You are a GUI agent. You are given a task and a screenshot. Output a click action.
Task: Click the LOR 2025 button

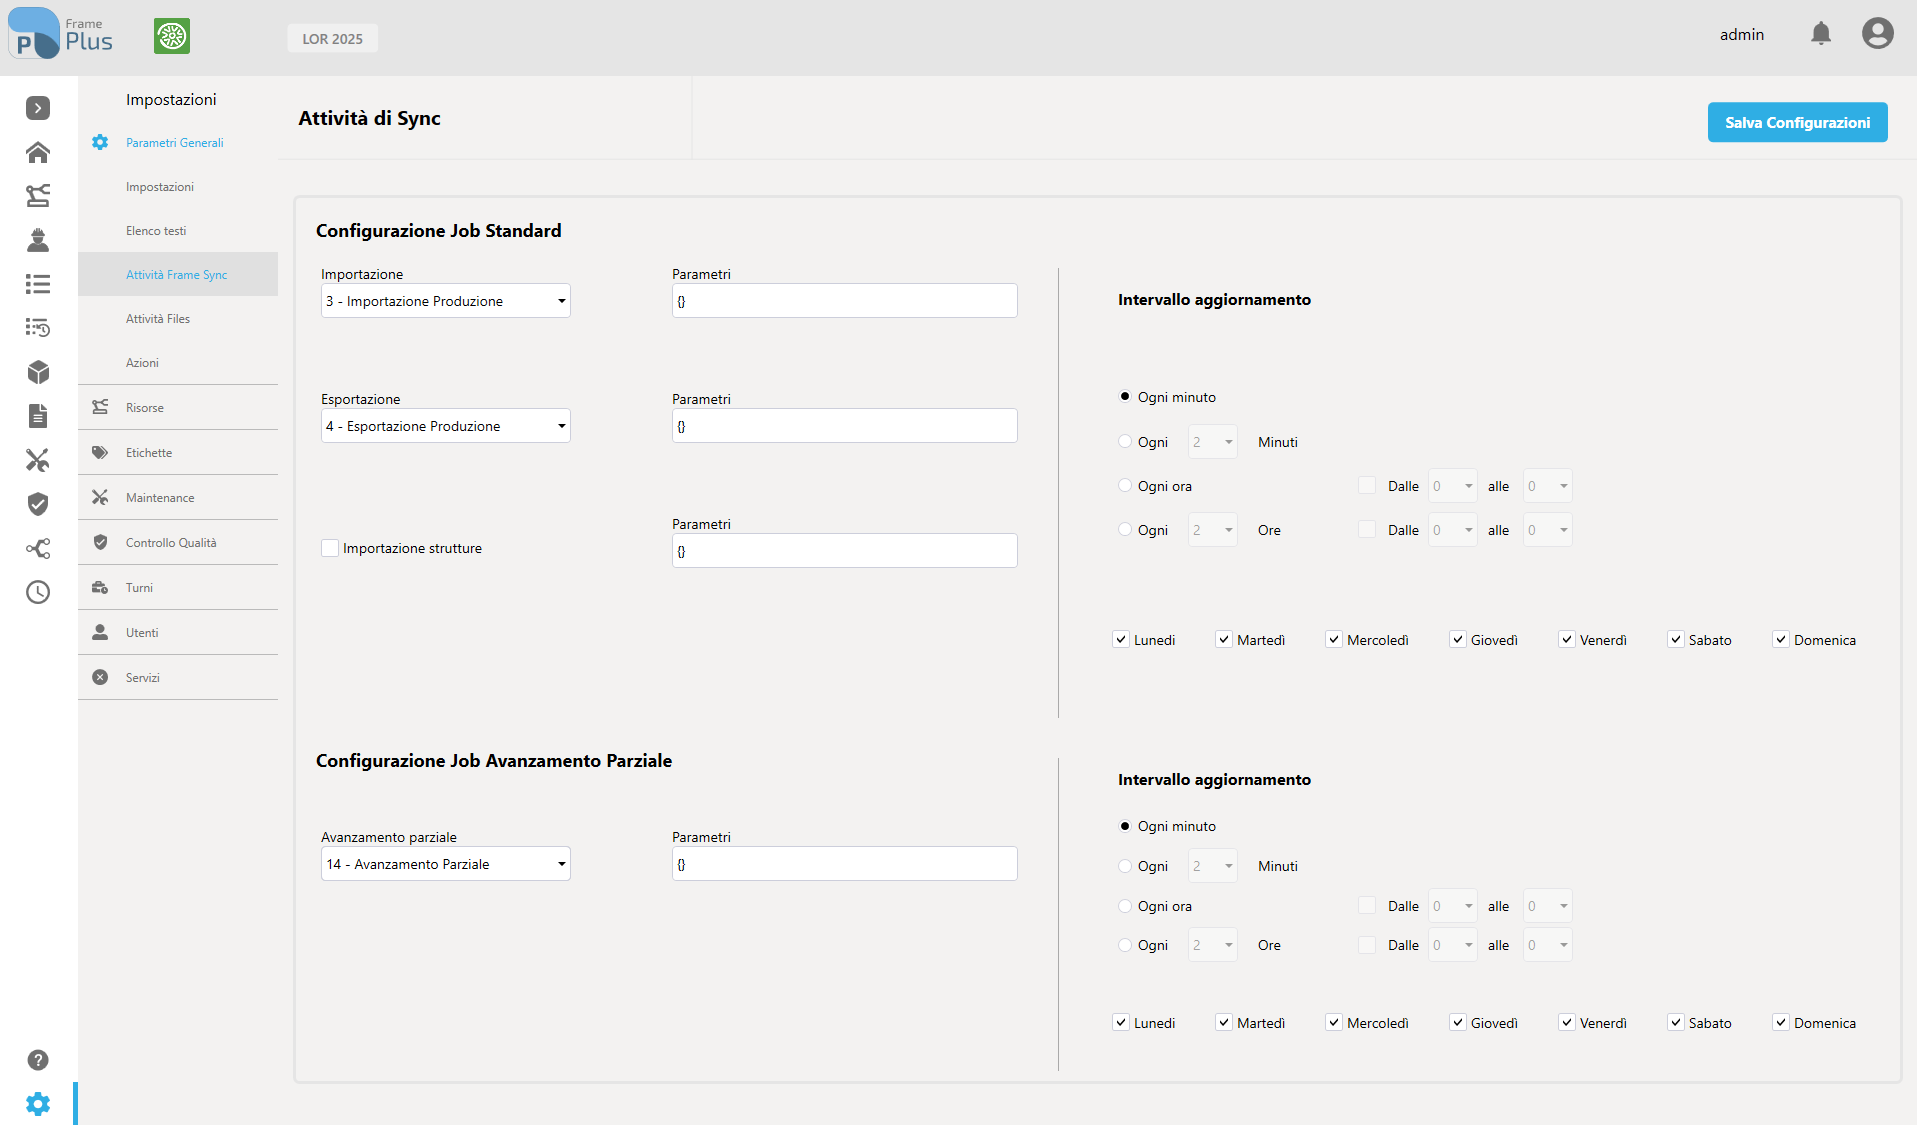pos(333,38)
